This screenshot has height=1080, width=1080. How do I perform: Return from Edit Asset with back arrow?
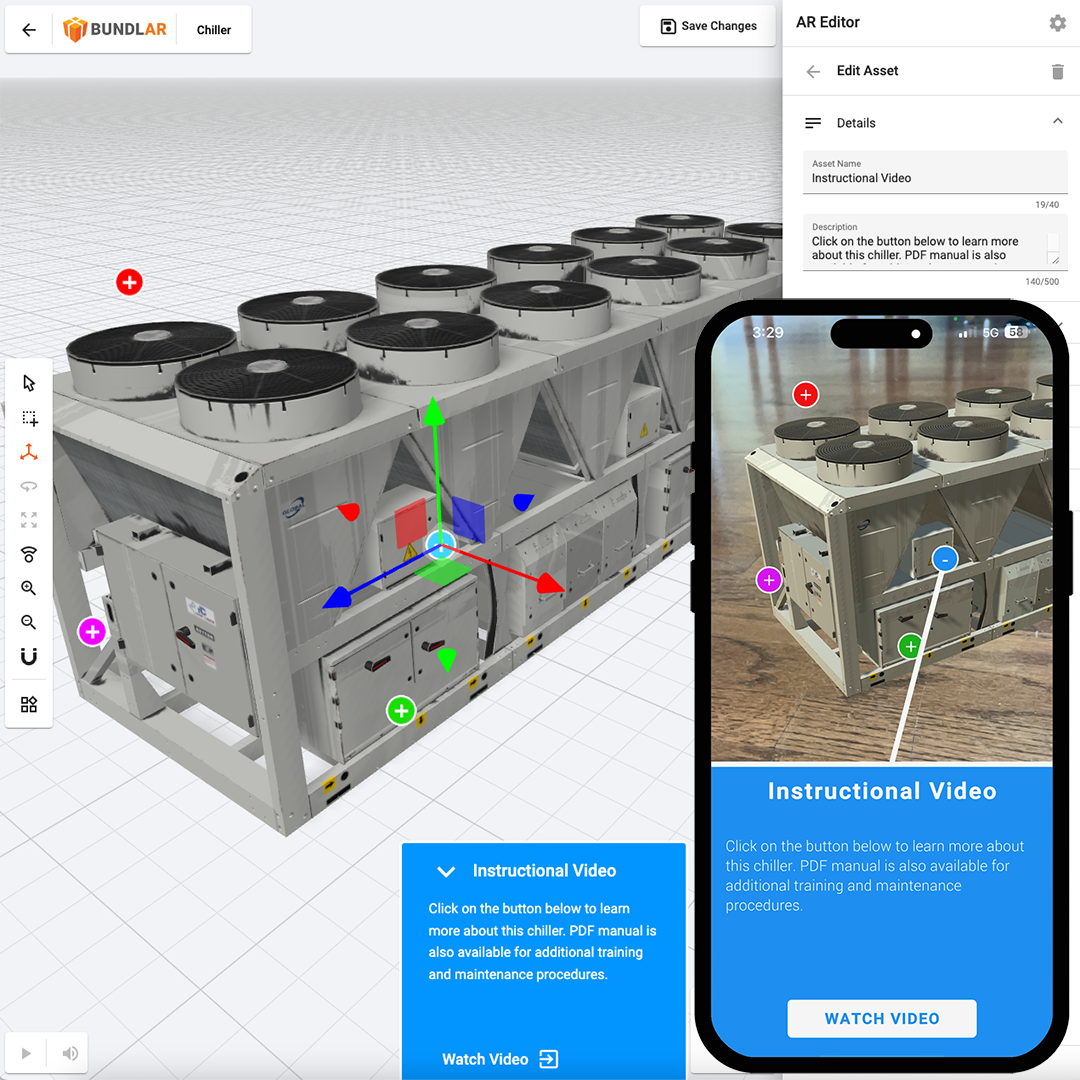813,71
